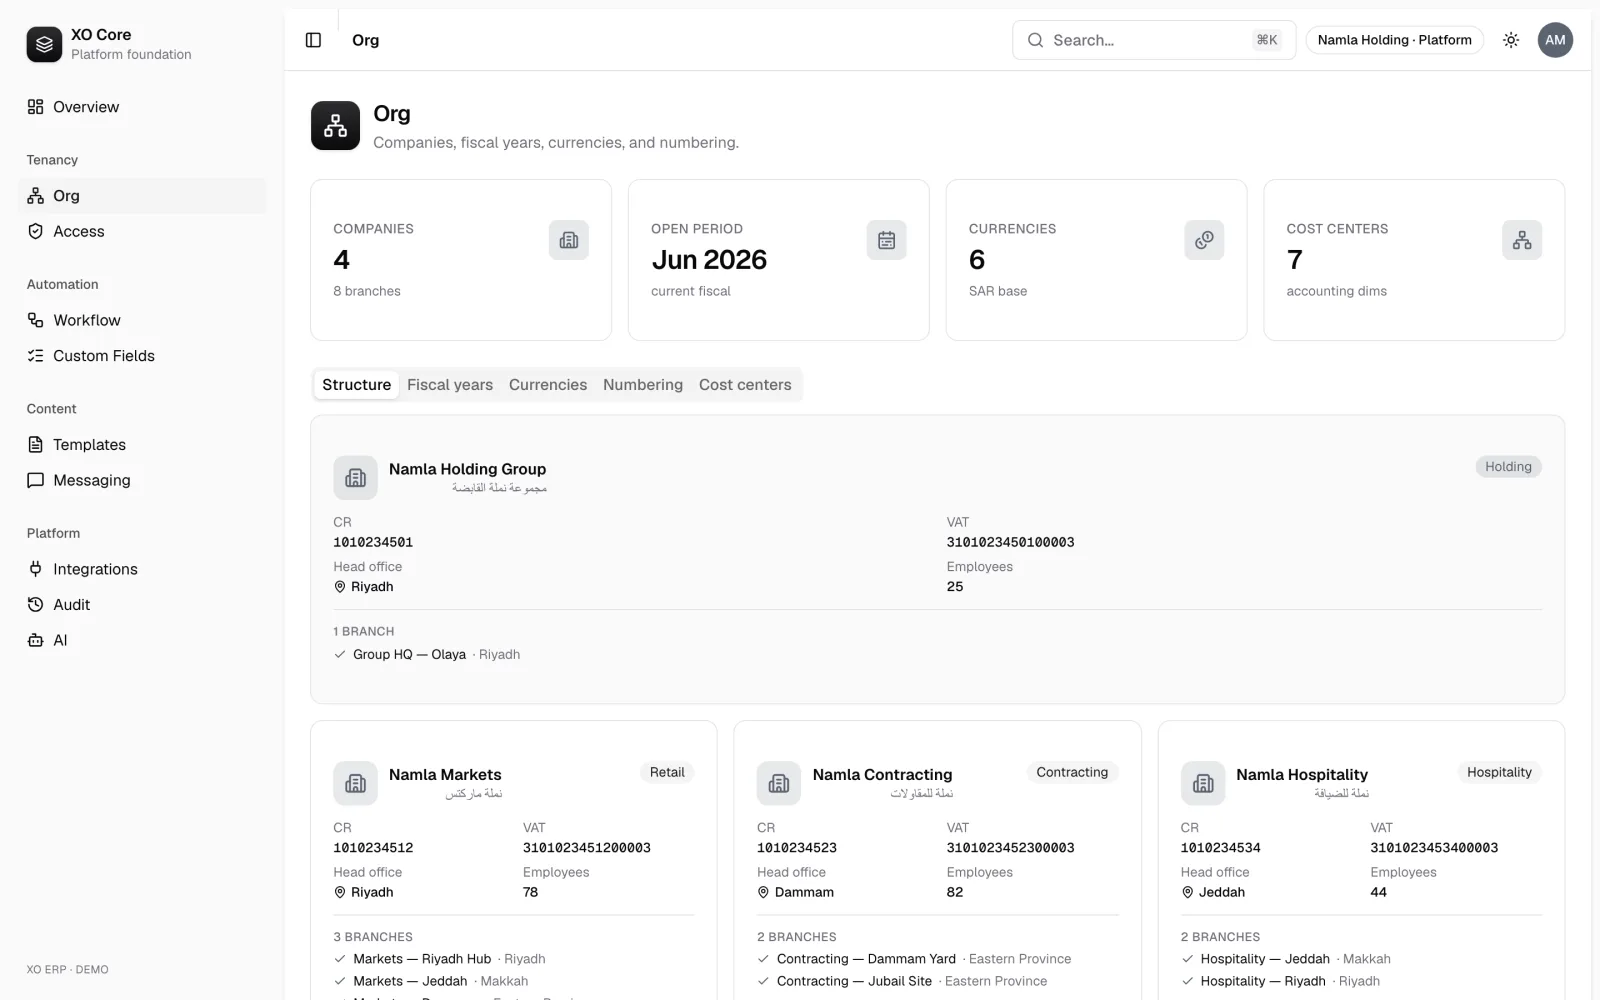Viewport: 1600px width, 1000px height.
Task: Click the Namla Markets building icon
Action: tap(355, 783)
